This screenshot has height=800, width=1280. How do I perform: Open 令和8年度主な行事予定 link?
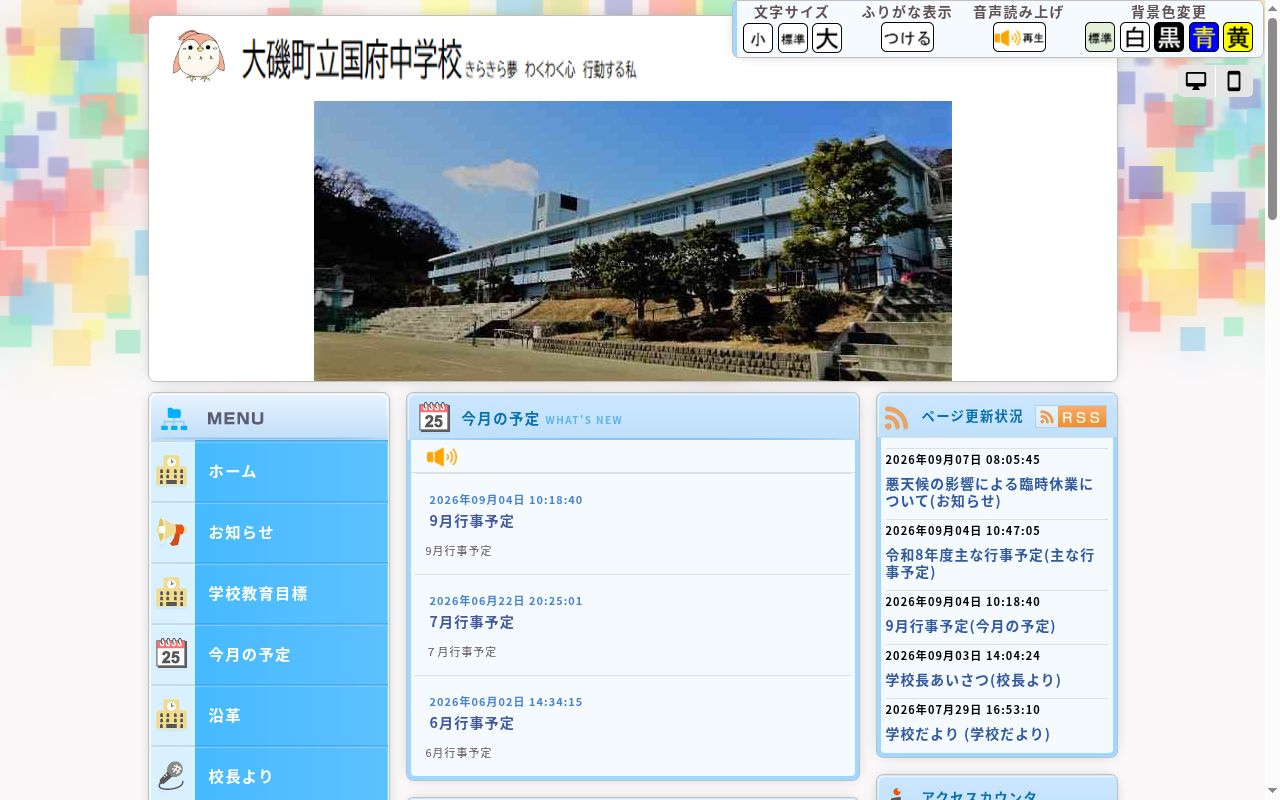(x=989, y=563)
